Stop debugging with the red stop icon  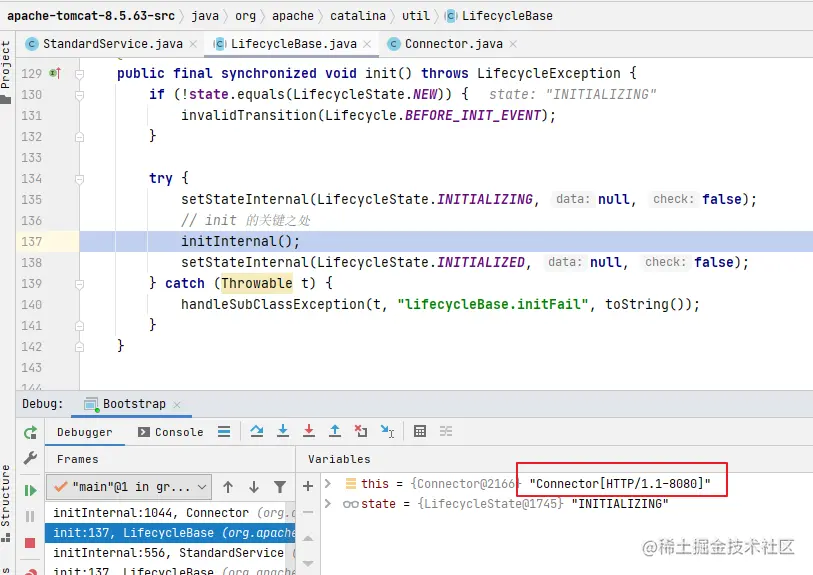click(30, 543)
